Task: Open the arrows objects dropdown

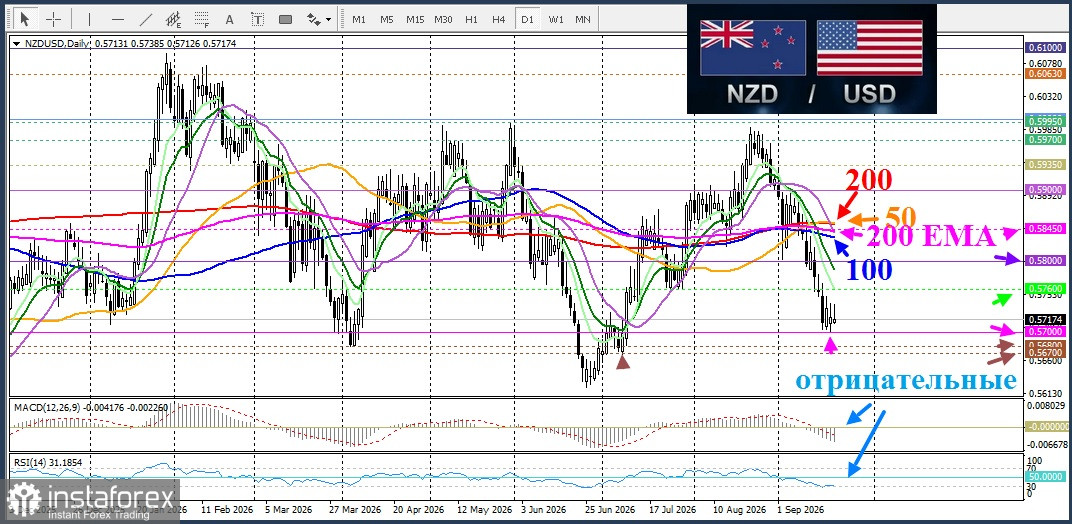Action: coord(319,18)
